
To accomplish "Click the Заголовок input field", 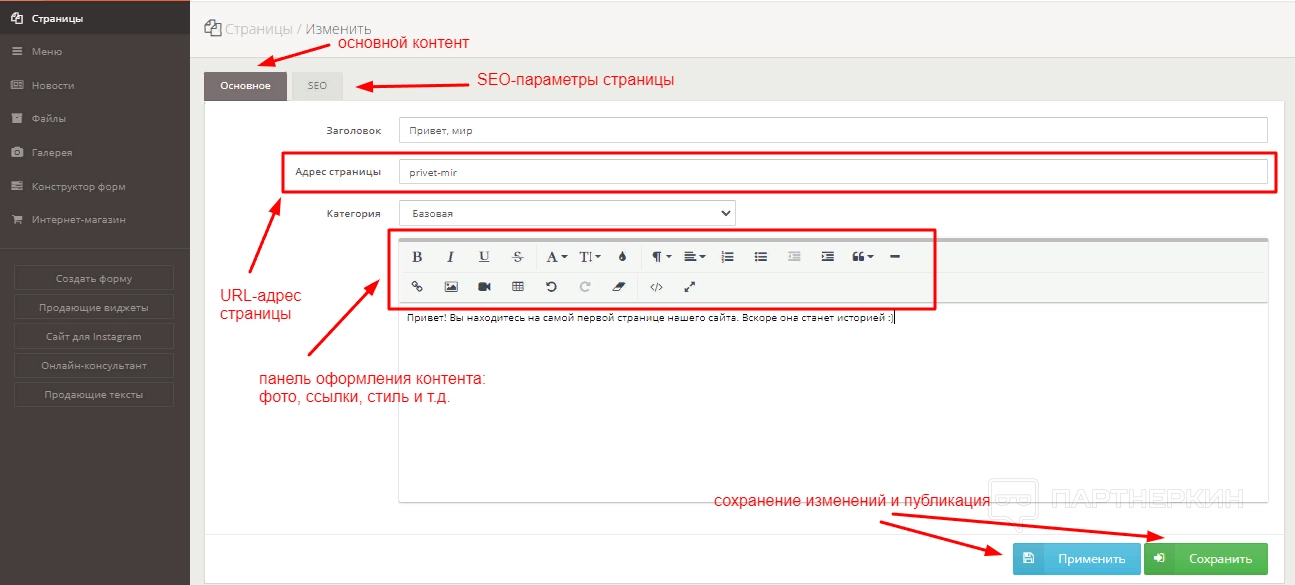I will tap(833, 130).
